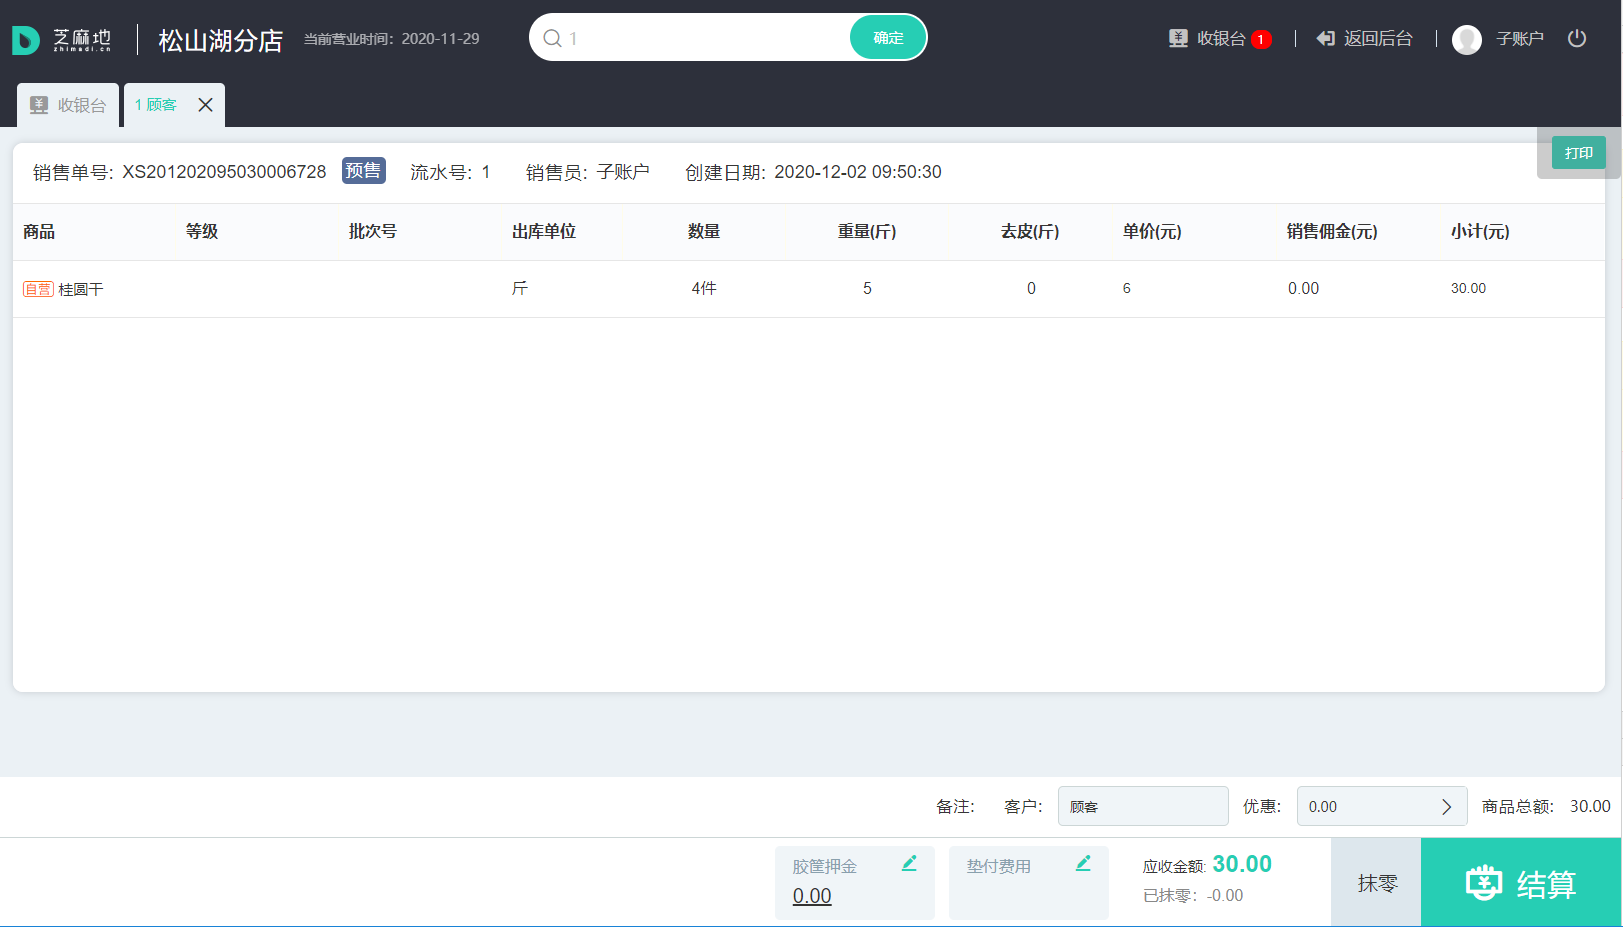
Task: Click the search input field
Action: [706, 38]
